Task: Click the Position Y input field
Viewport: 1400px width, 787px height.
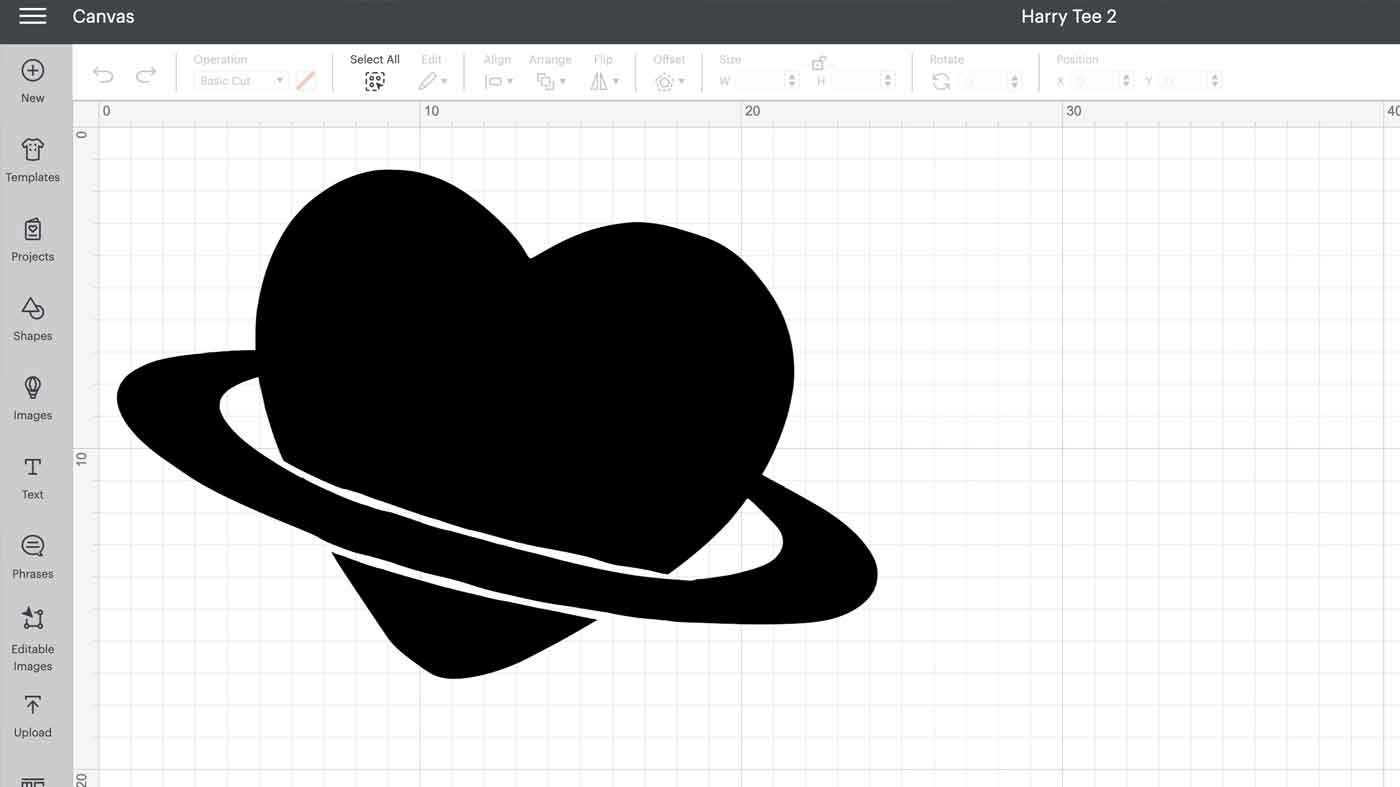Action: pyautogui.click(x=1184, y=81)
